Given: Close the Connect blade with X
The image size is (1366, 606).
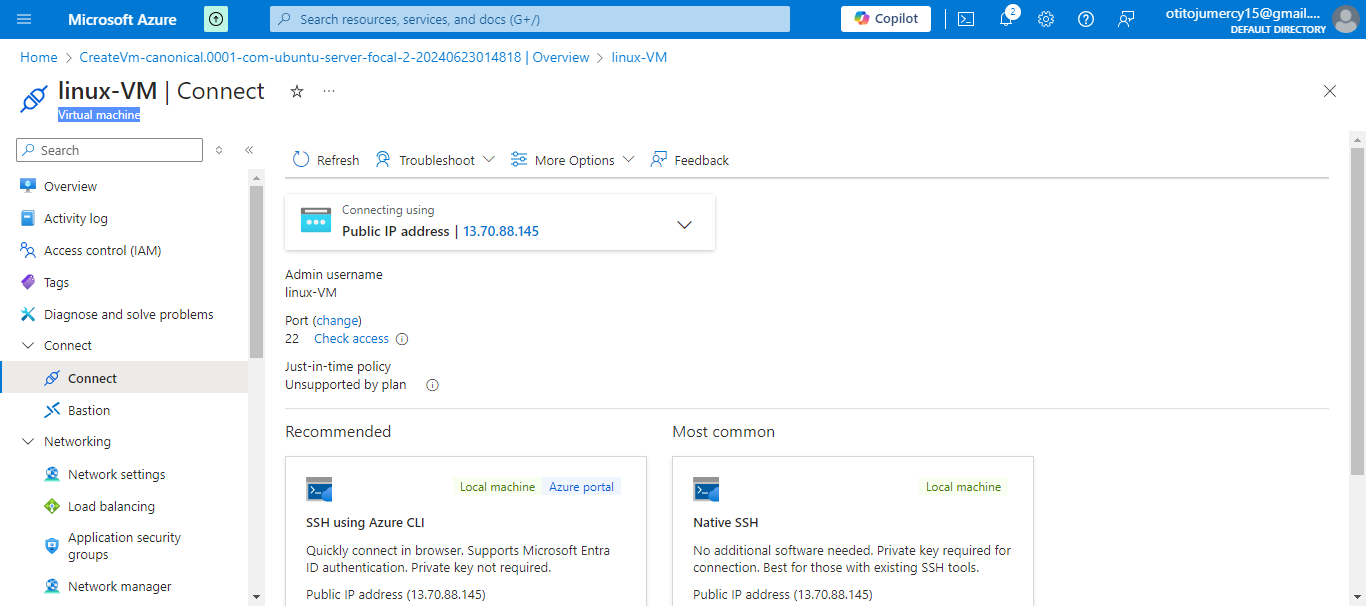Looking at the screenshot, I should click(x=1330, y=91).
